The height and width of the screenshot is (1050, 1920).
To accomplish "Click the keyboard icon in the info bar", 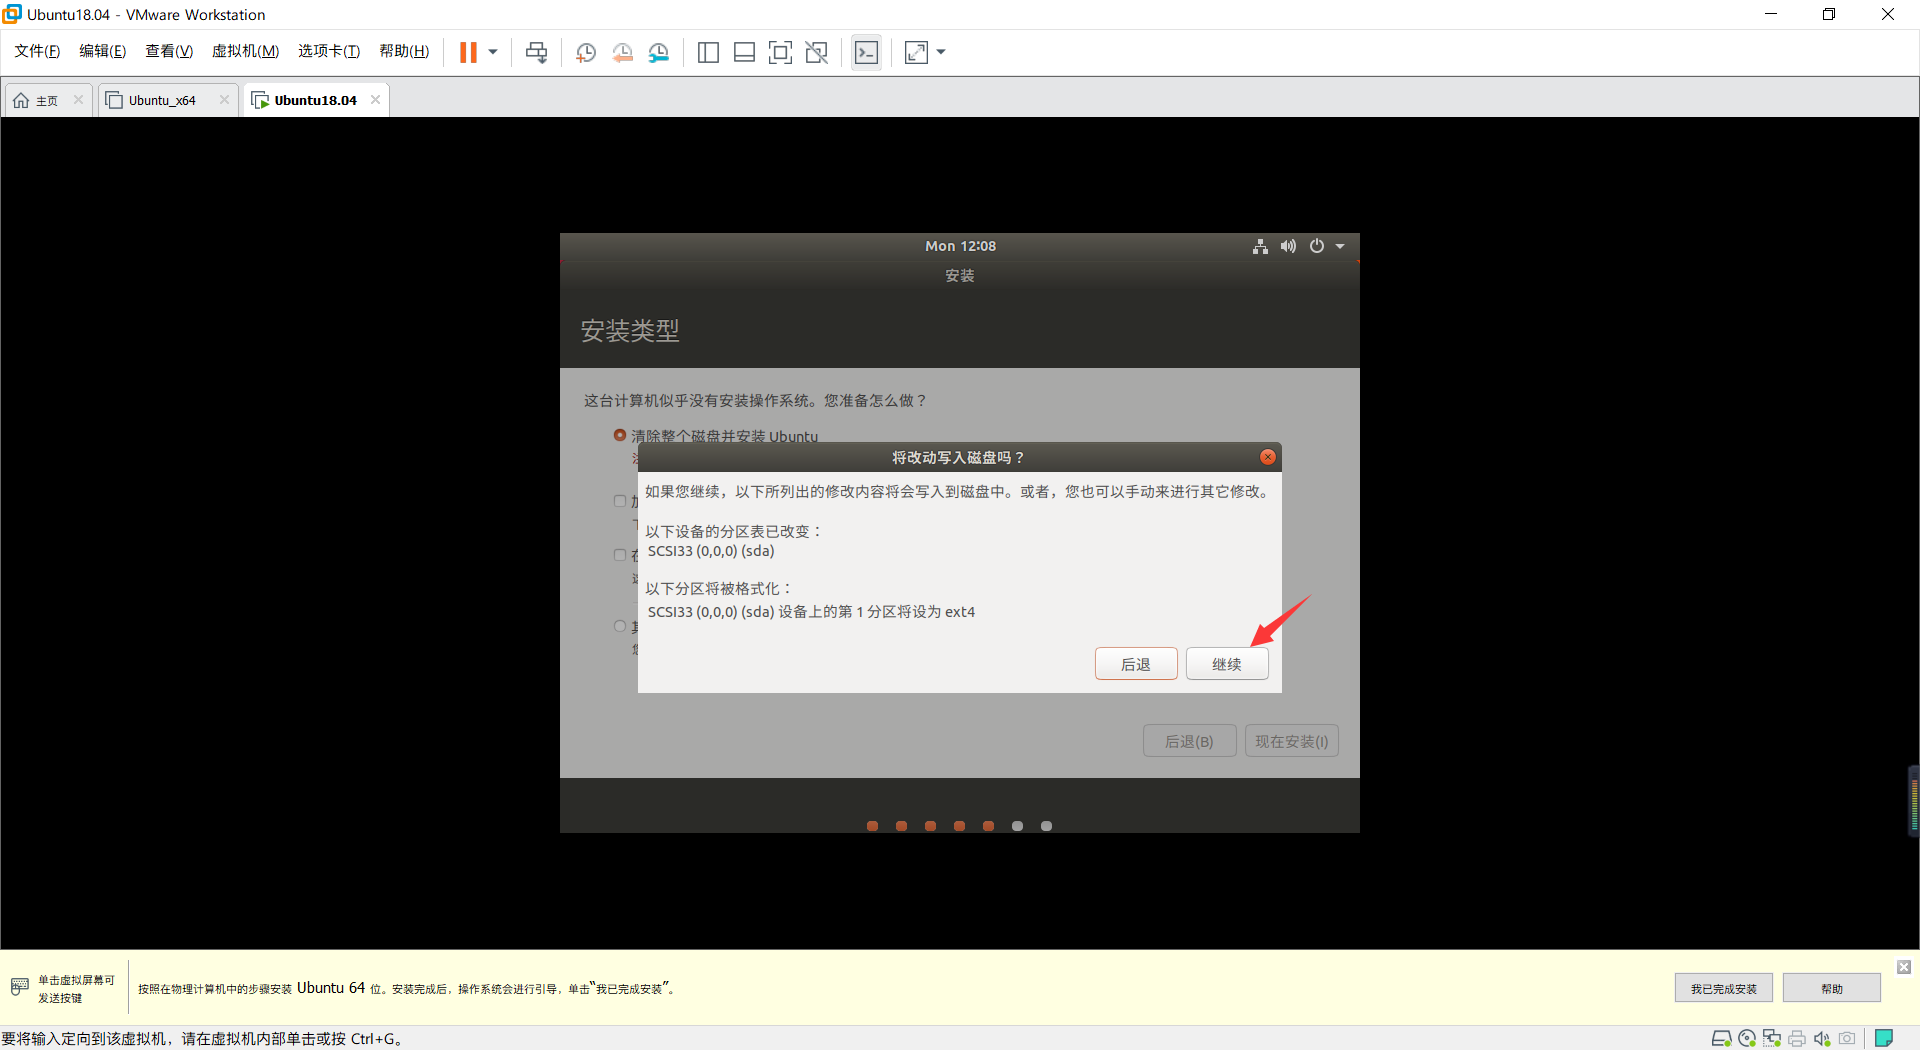I will 20,987.
